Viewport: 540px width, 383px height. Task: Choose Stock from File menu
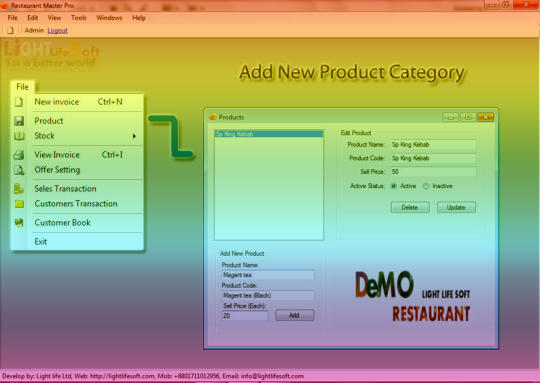[x=78, y=136]
